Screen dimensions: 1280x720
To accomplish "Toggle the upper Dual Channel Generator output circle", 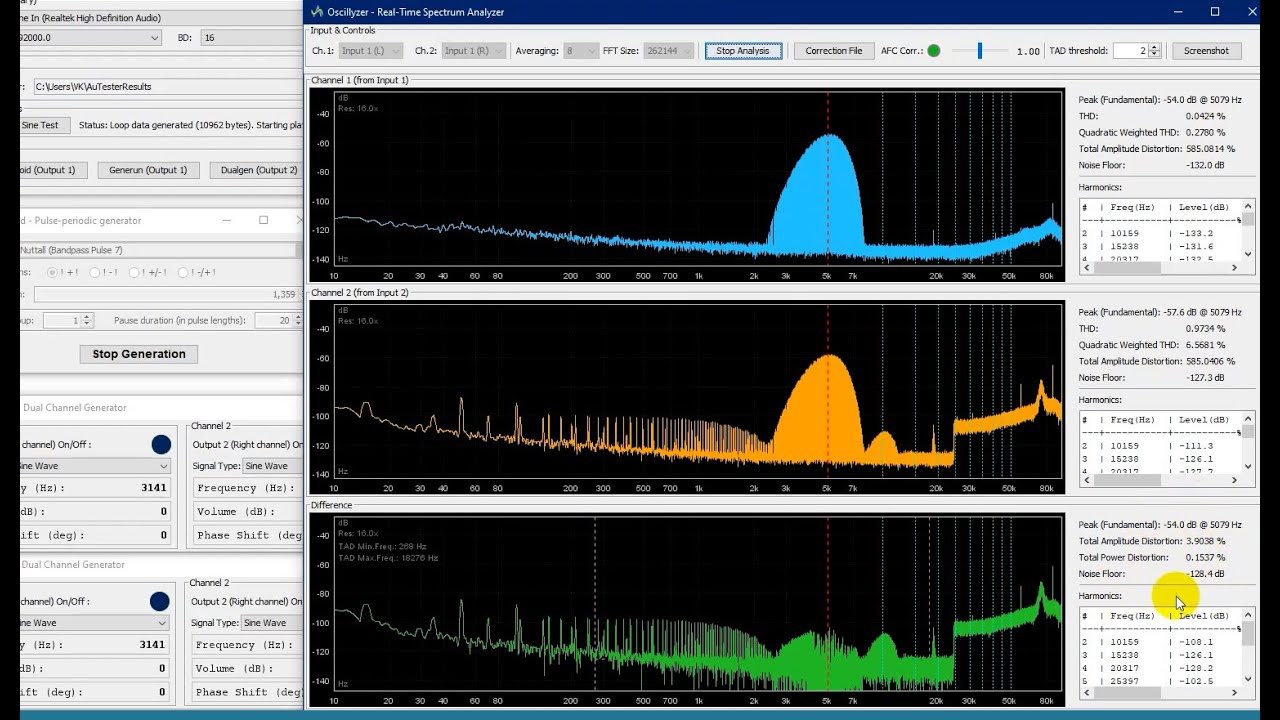I will pos(161,444).
